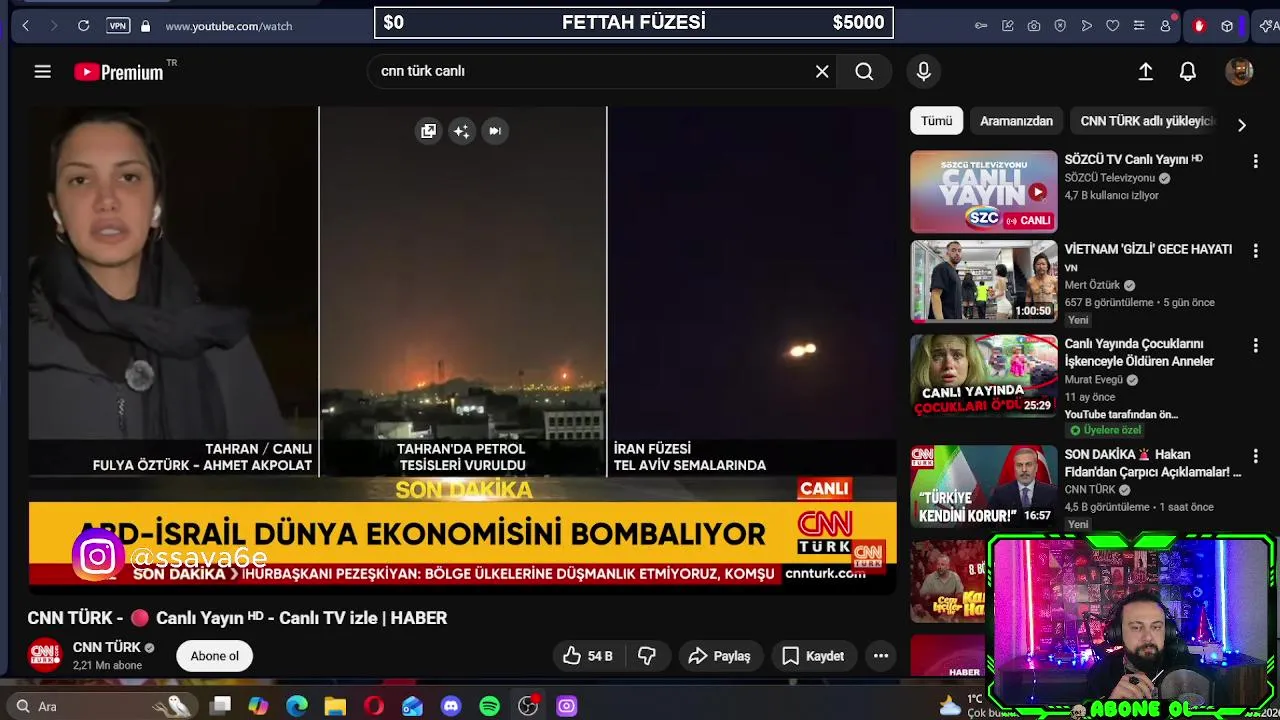This screenshot has height=720, width=1280.
Task: Open 'SÖZCÜ TV Canlı Yayını' video title
Action: point(1133,159)
